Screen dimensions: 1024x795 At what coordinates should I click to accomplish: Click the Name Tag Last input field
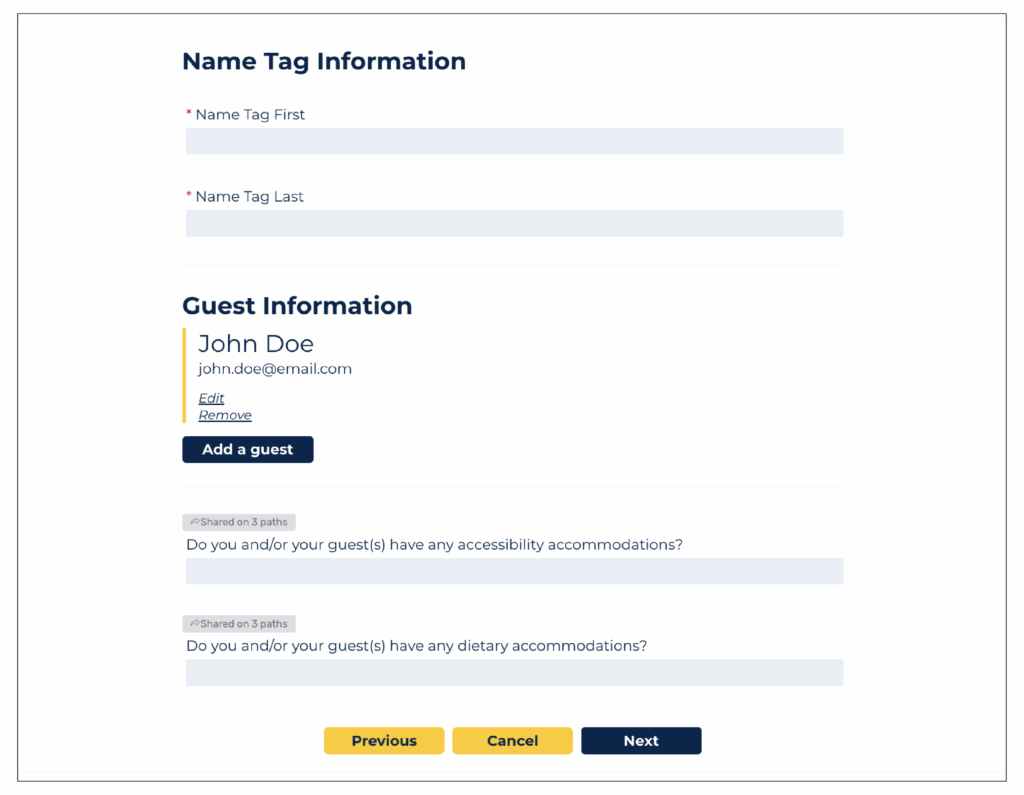coord(514,223)
